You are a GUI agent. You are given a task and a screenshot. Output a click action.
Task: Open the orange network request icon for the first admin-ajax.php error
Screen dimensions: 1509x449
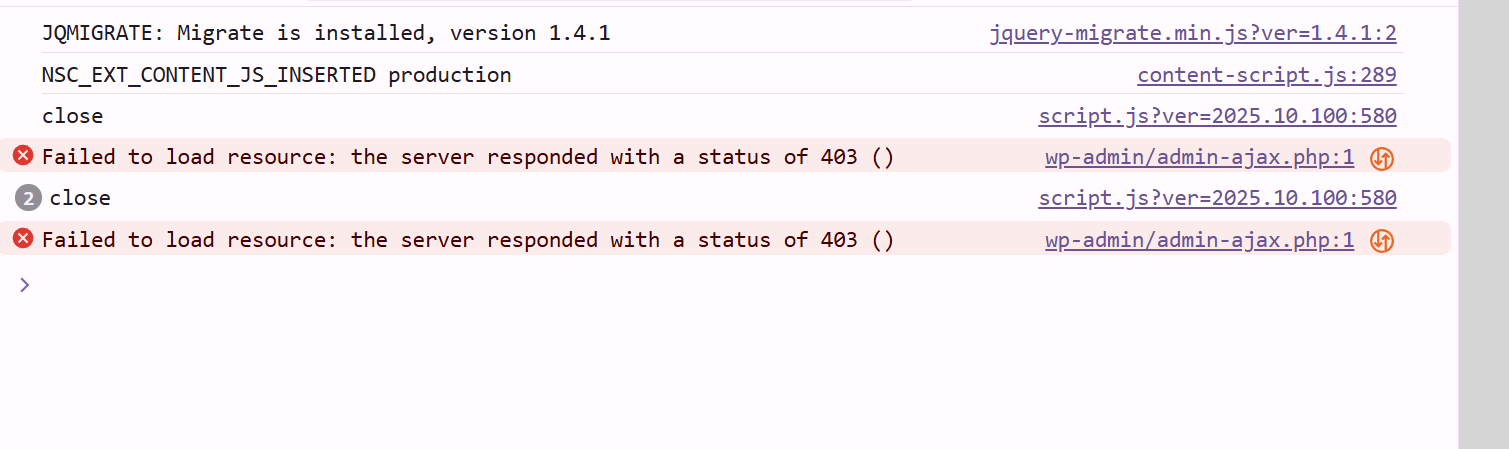[1381, 157]
